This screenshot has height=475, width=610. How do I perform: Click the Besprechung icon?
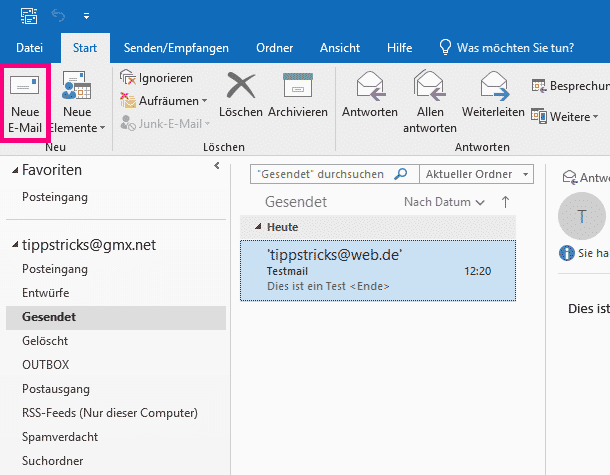coord(539,86)
